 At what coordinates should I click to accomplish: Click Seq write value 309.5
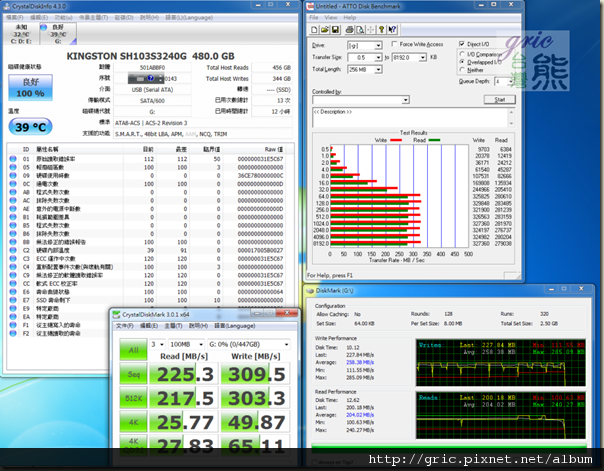click(x=256, y=374)
